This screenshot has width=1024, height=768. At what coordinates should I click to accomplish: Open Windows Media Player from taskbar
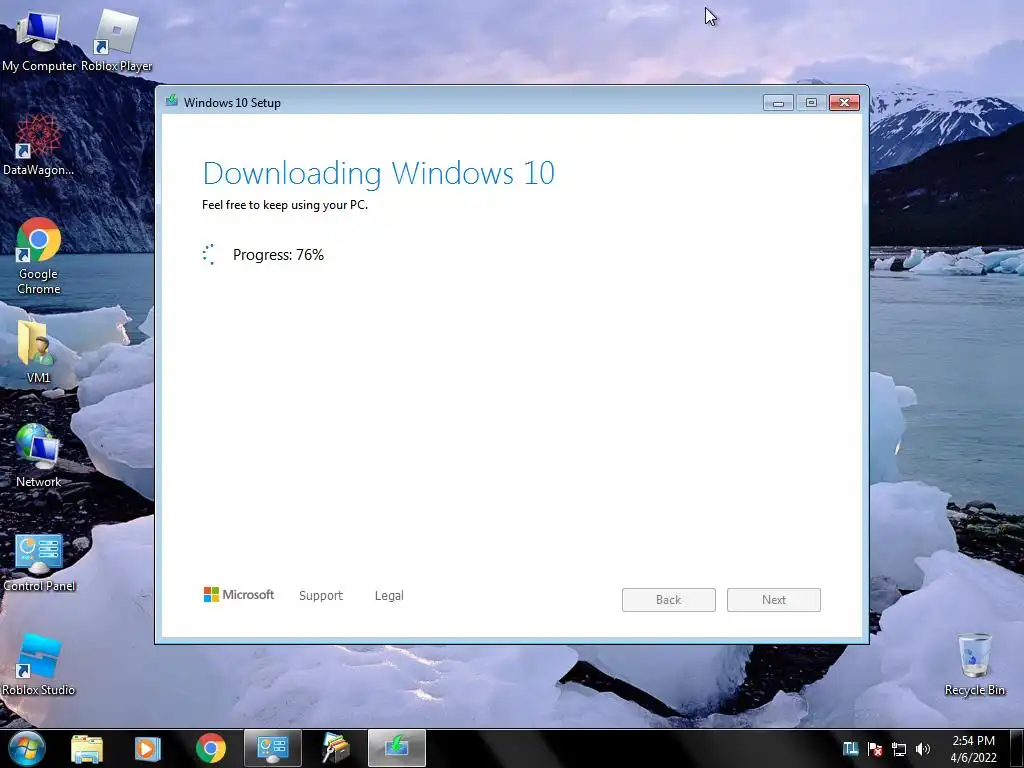(x=146, y=748)
